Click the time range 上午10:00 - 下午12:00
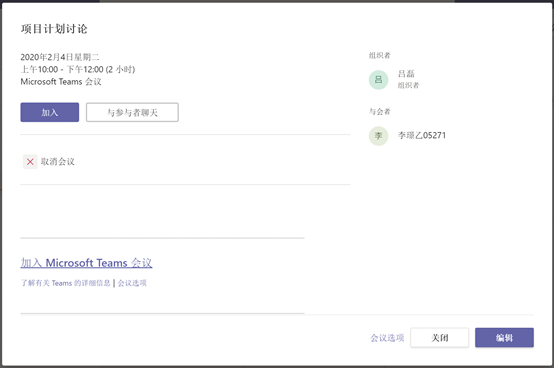 [x=62, y=69]
